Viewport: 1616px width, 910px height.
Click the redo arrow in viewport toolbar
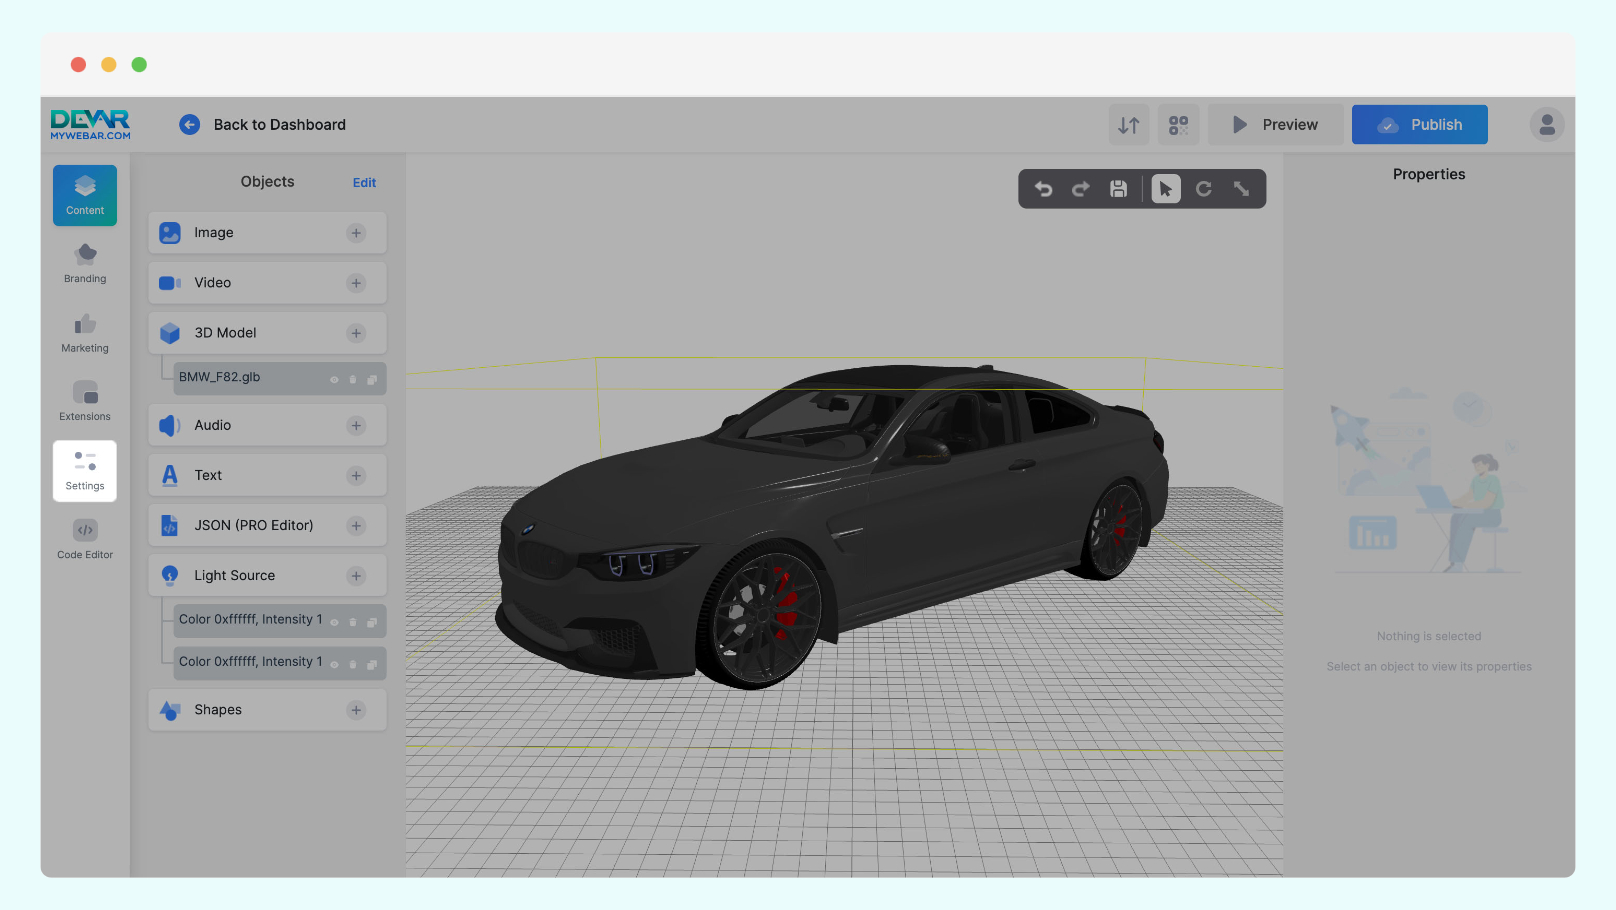click(x=1081, y=189)
